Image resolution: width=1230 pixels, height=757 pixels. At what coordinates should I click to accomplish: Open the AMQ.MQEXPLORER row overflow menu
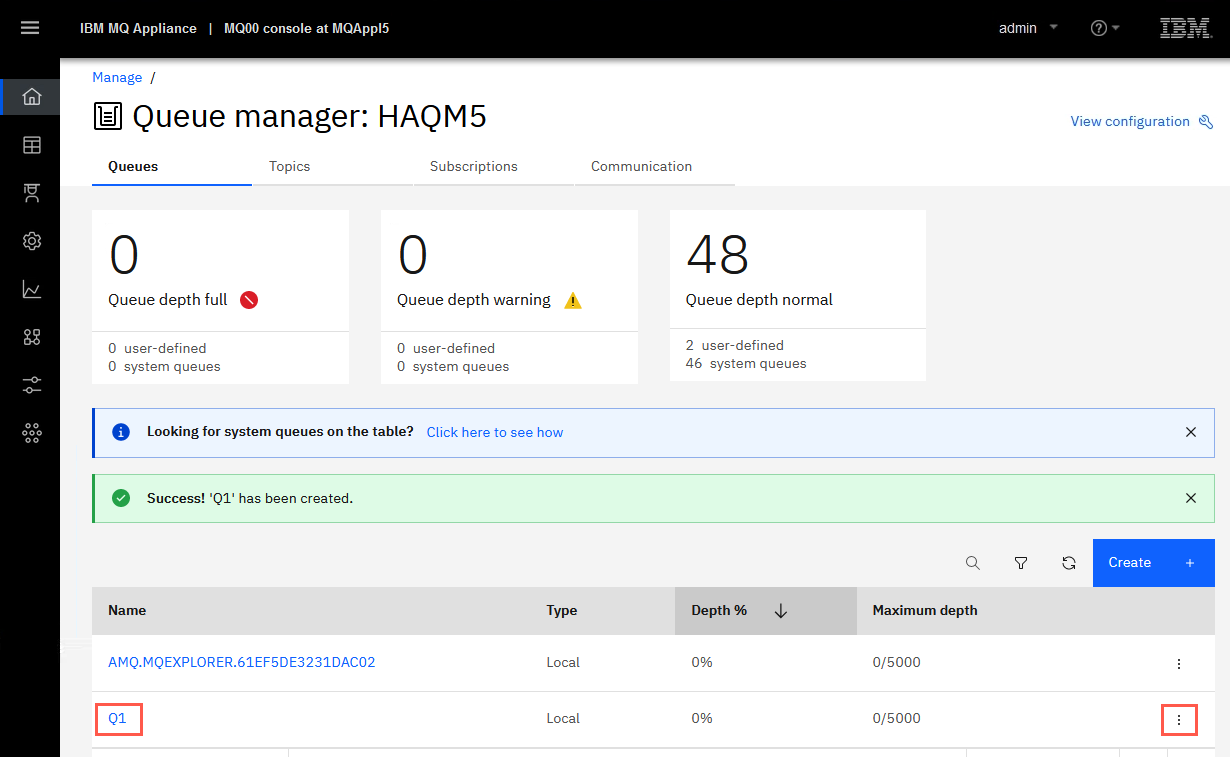pos(1179,663)
